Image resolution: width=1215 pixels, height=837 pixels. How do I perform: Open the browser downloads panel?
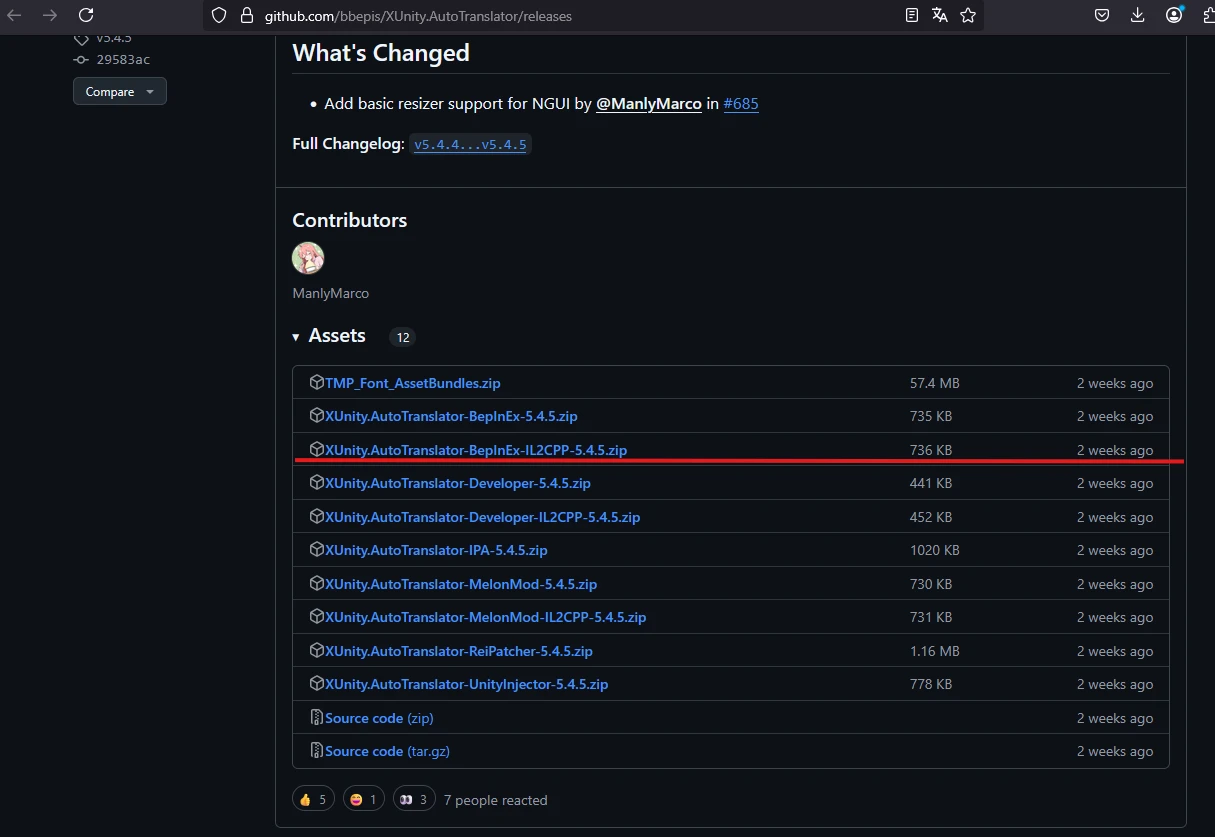[x=1137, y=15]
